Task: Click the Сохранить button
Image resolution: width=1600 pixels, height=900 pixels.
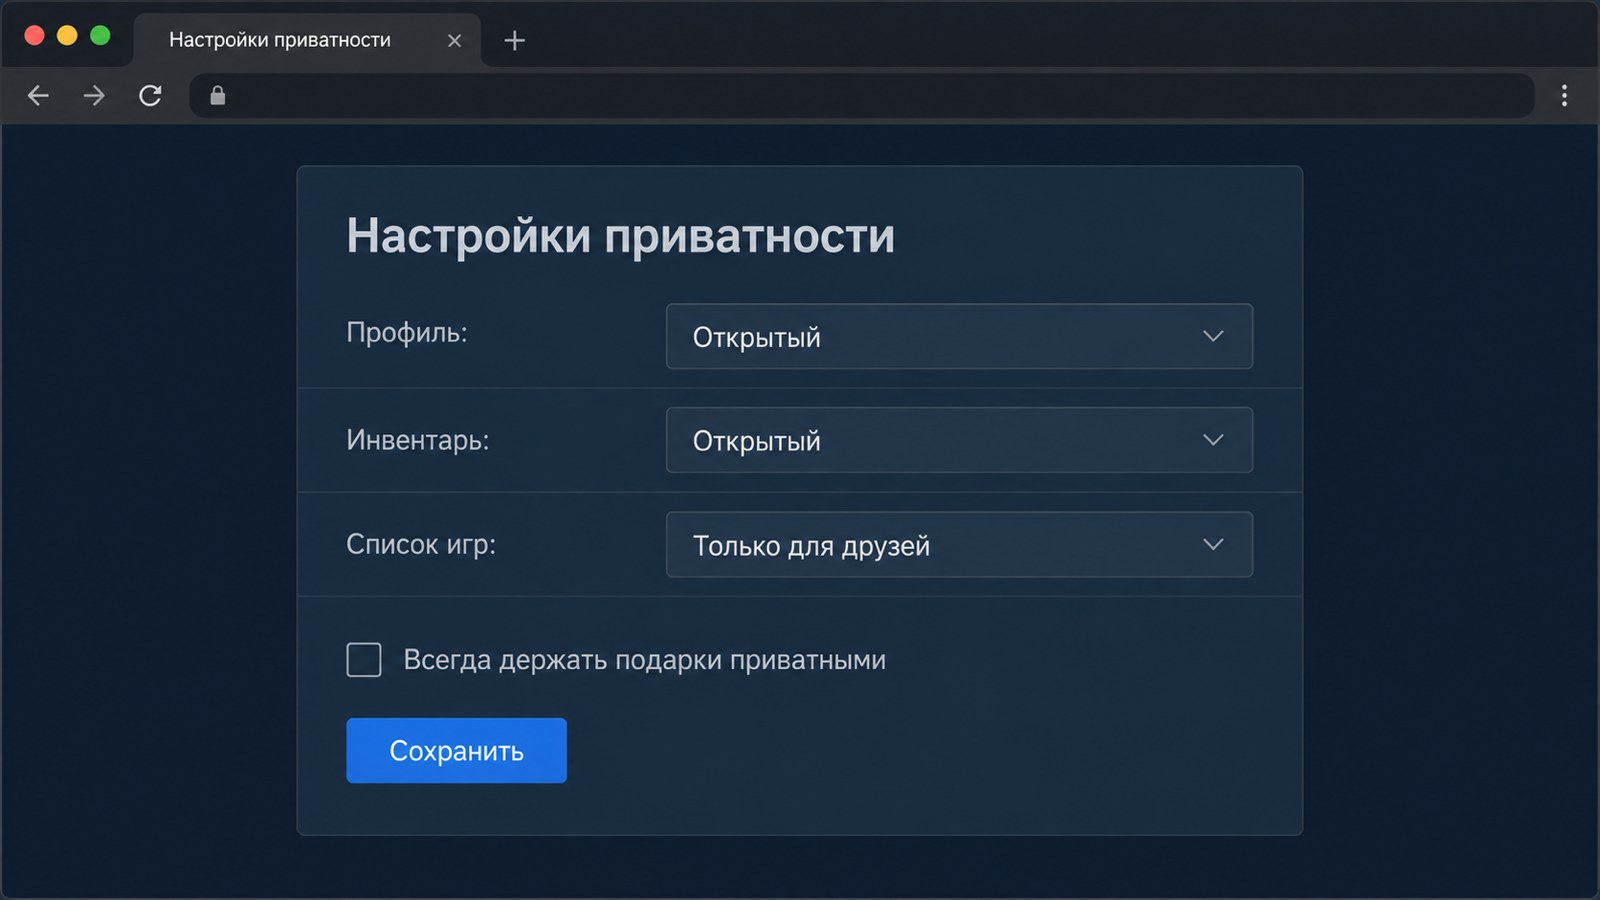Action: click(x=456, y=751)
